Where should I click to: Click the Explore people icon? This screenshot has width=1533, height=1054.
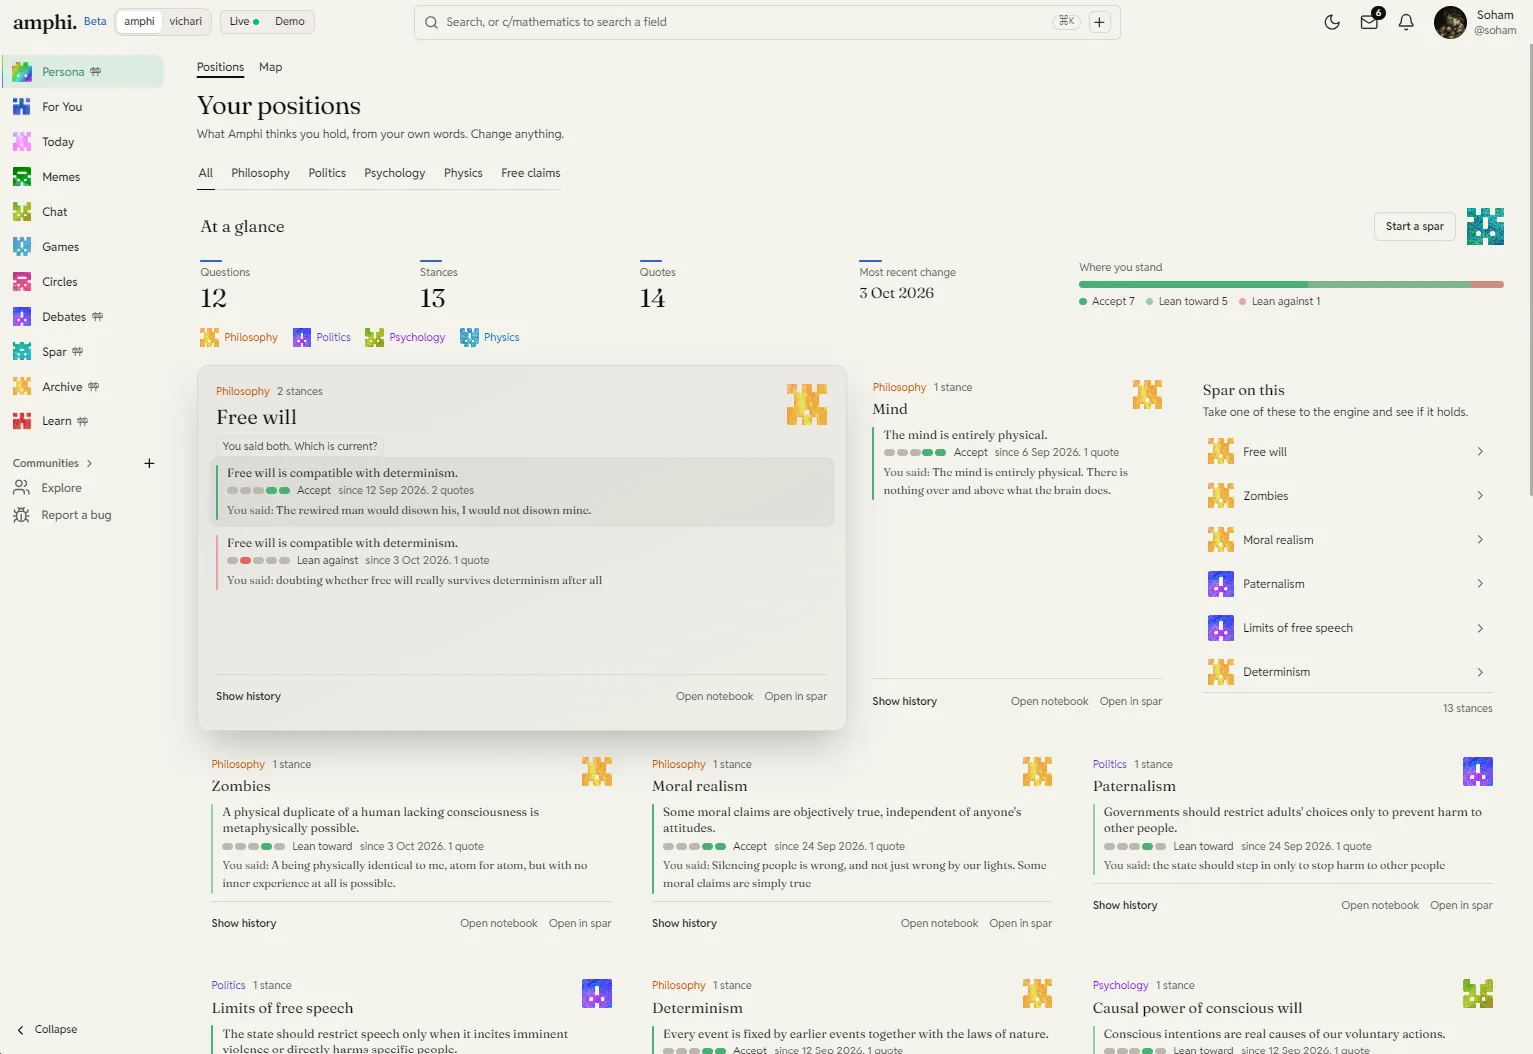(x=21, y=488)
